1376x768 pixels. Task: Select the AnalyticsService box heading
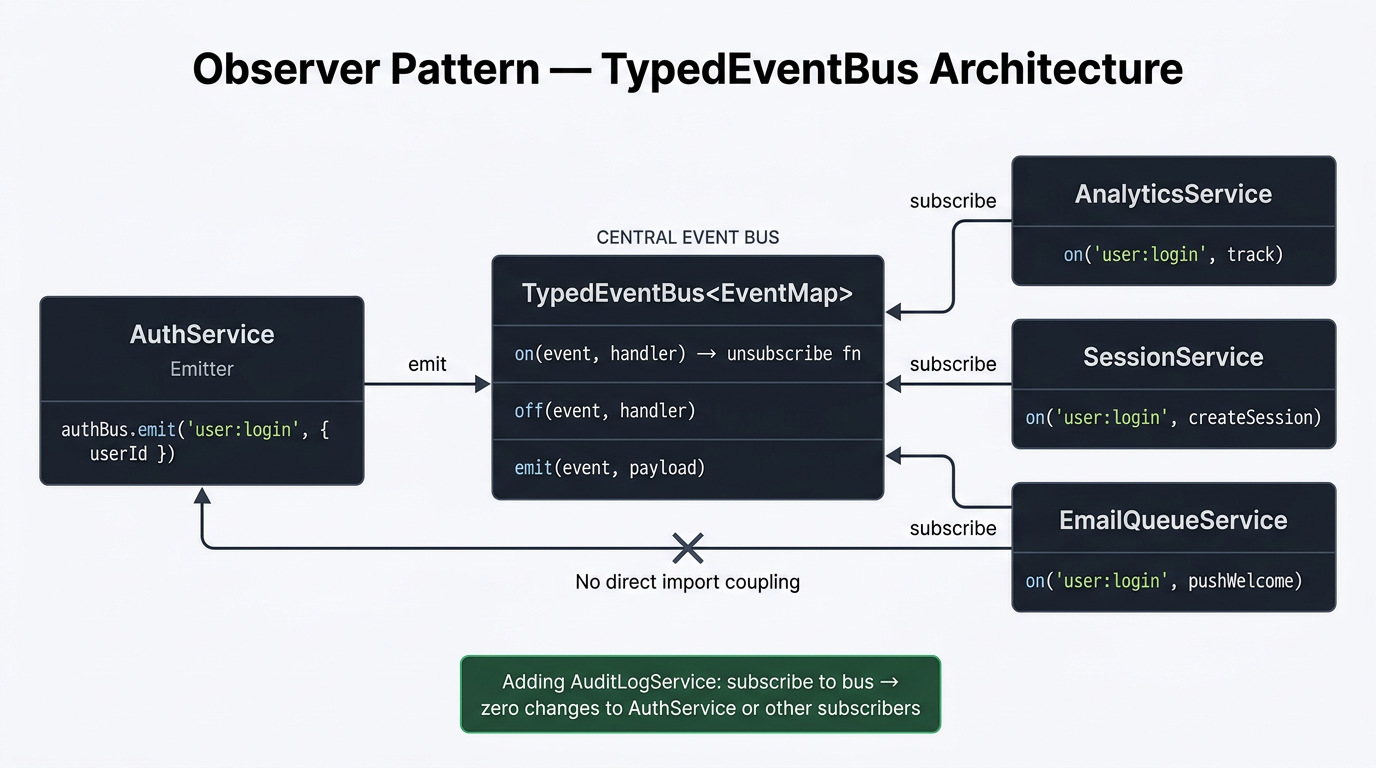pos(1173,194)
